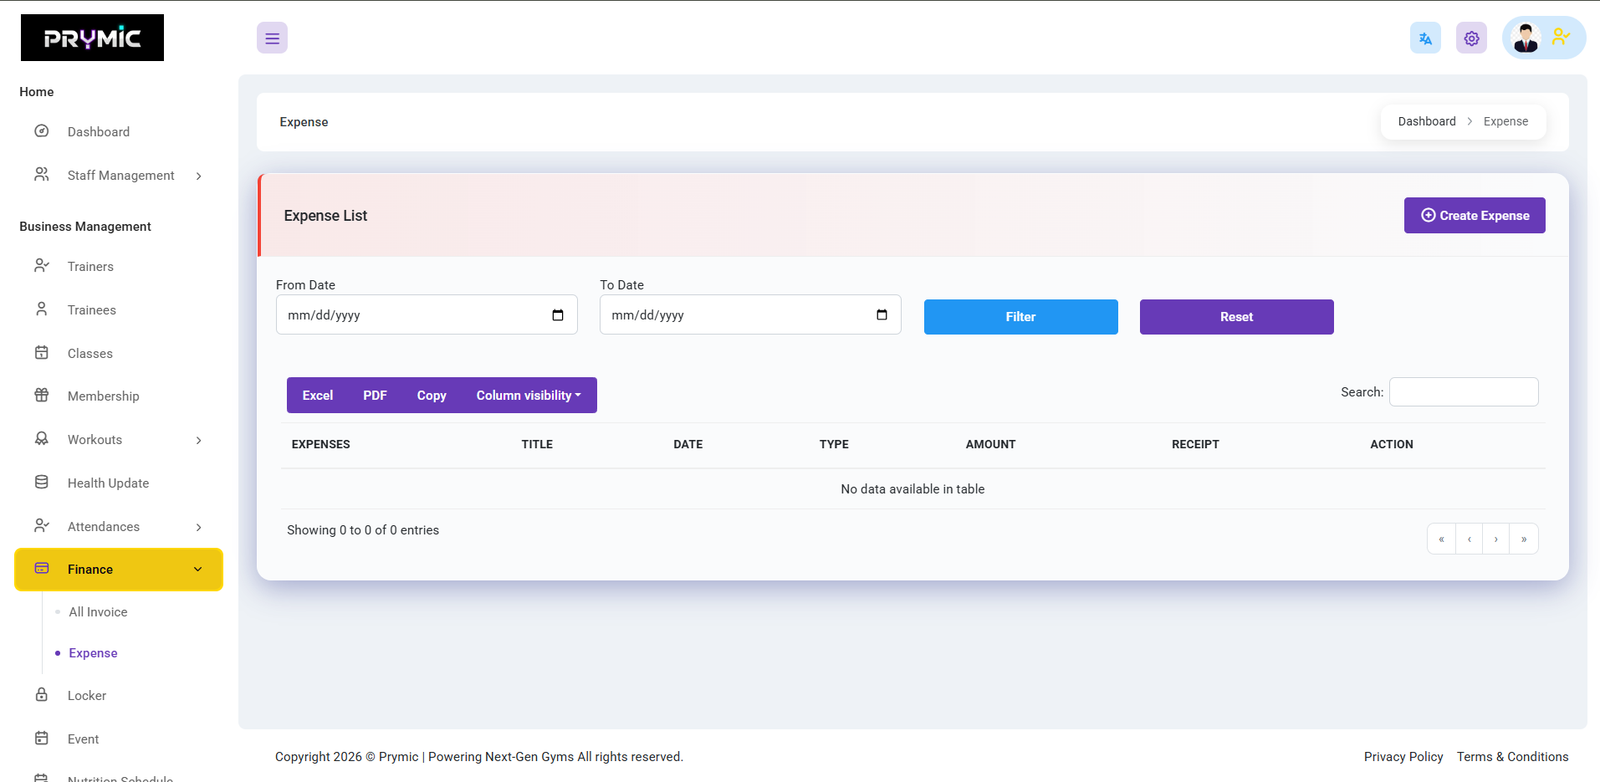Expand the Workouts submenu arrow
This screenshot has height=782, width=1600.
(x=199, y=440)
